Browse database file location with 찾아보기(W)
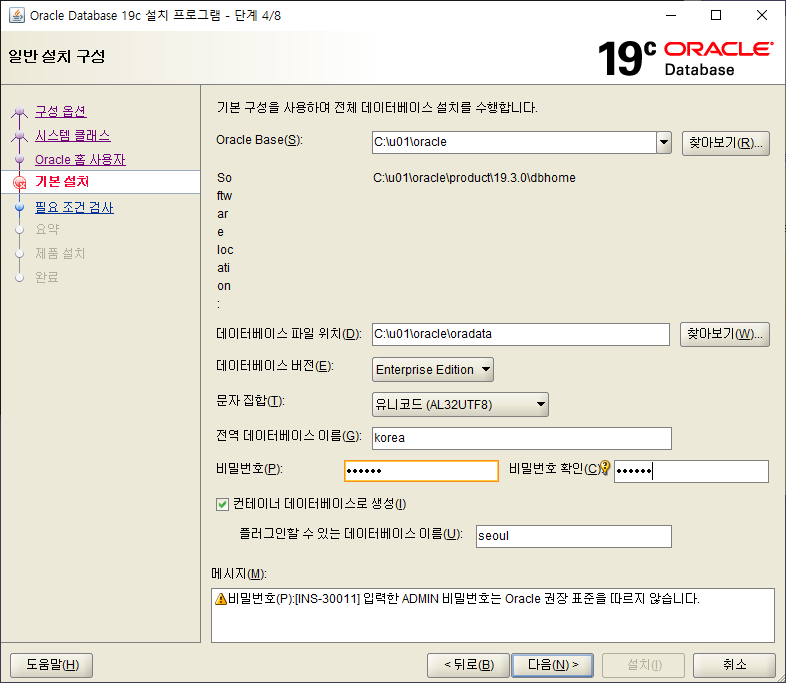 tap(724, 334)
